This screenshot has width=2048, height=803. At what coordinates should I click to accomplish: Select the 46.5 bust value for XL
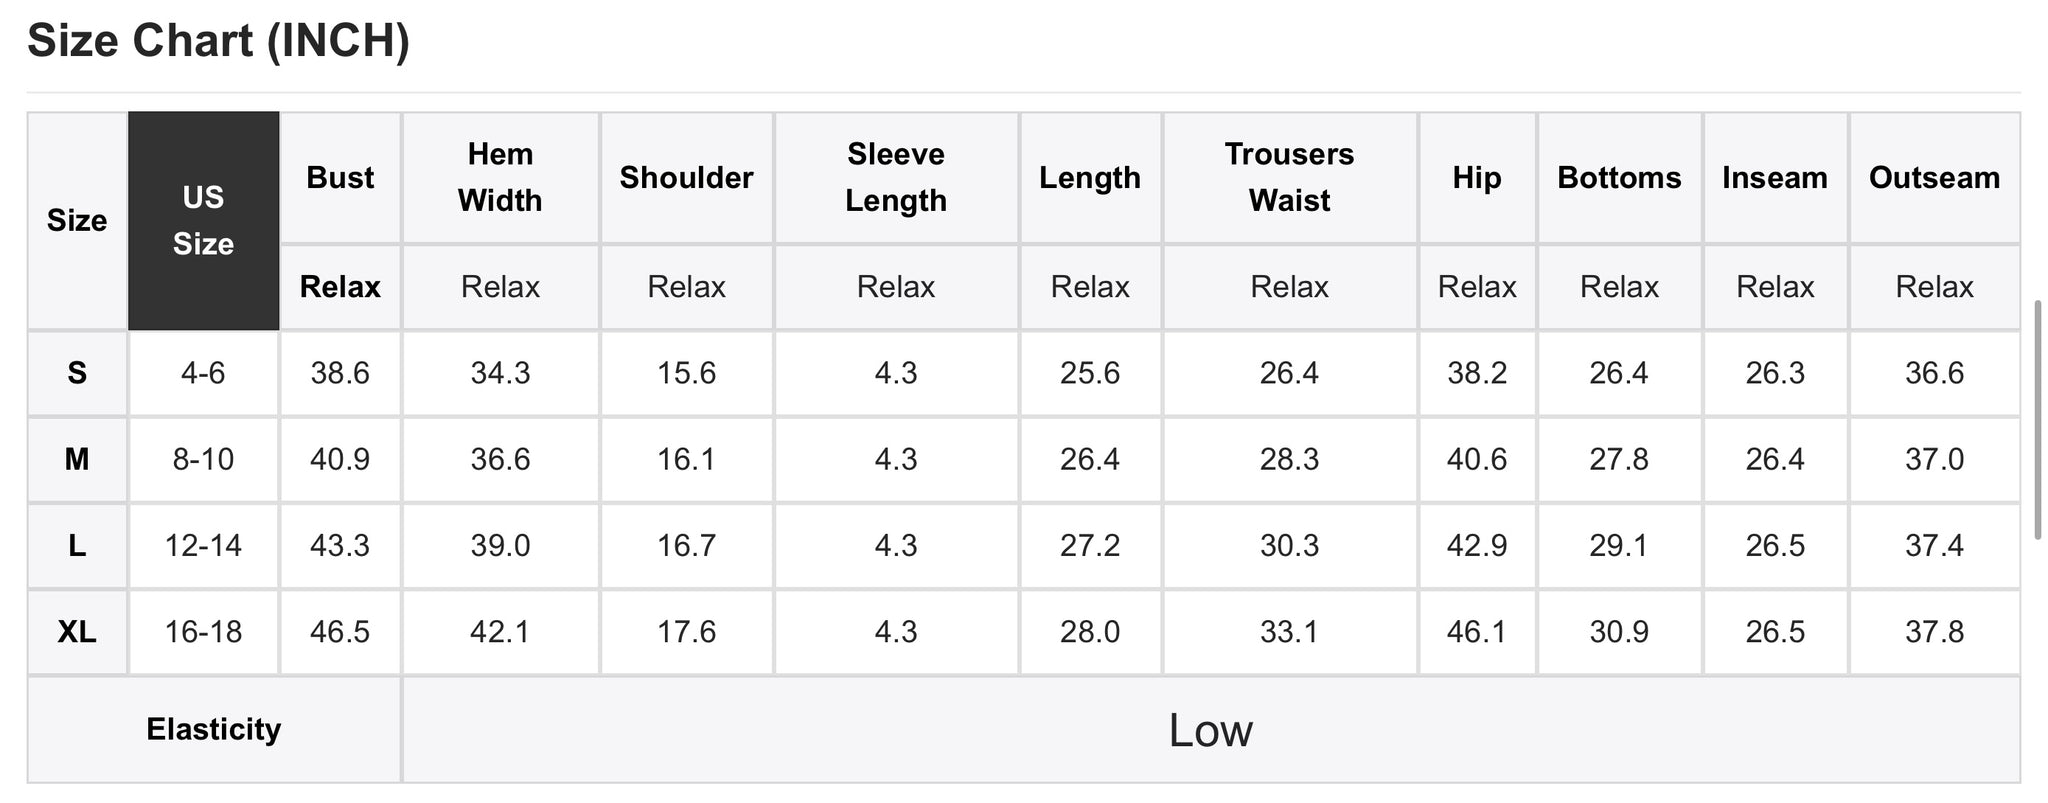[340, 632]
